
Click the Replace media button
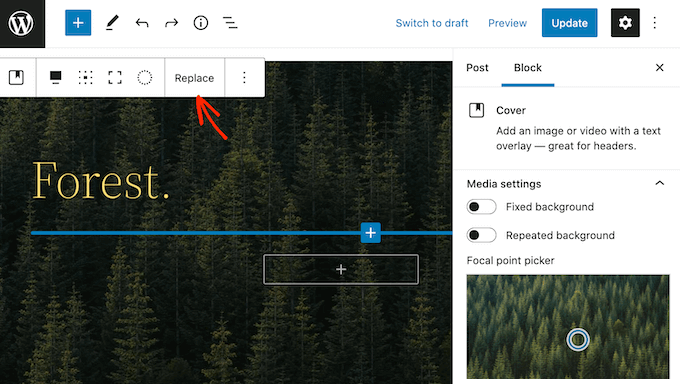[194, 78]
